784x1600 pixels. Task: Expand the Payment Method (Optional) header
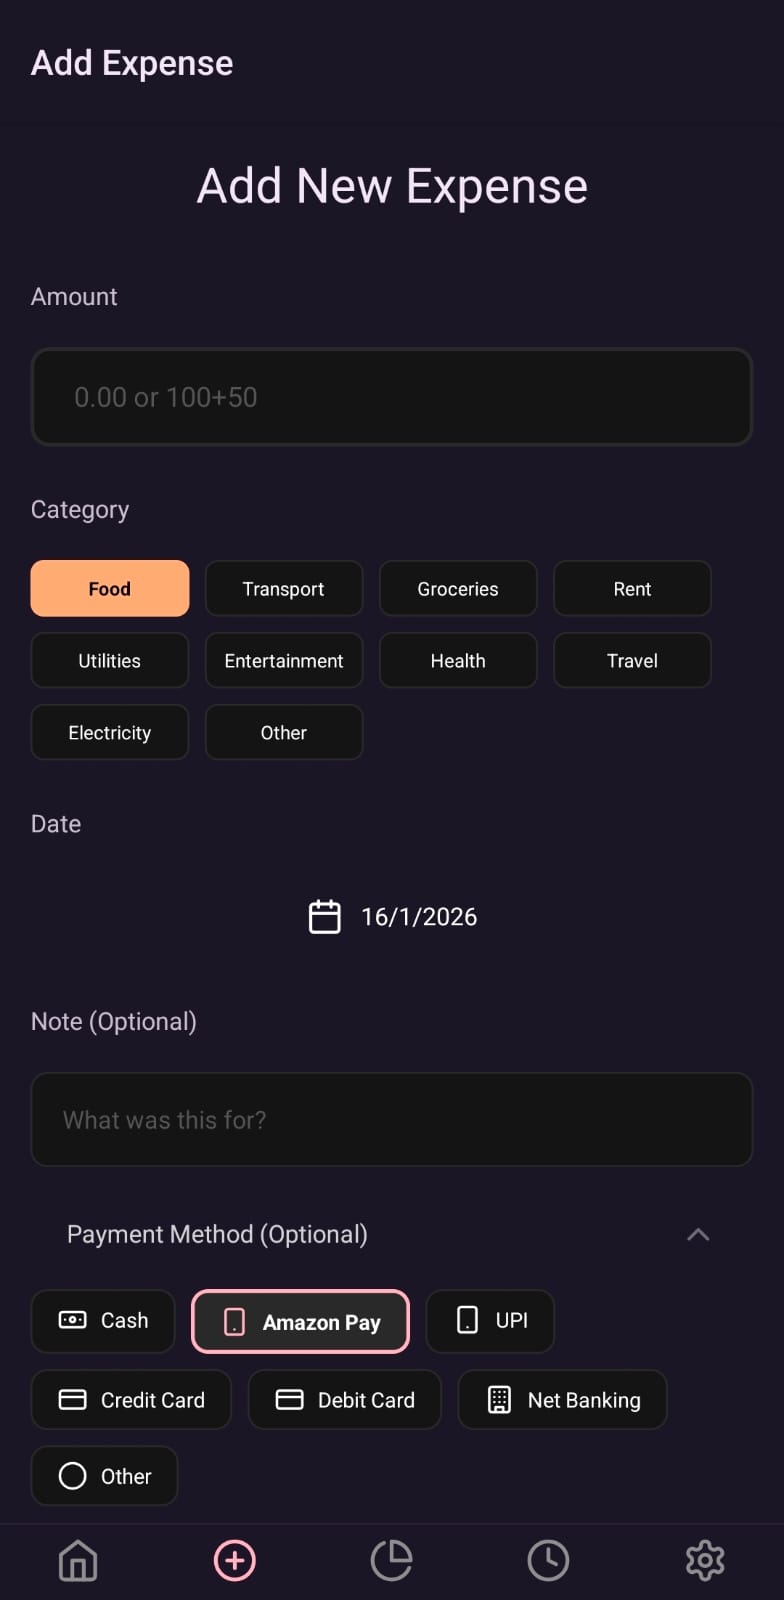(x=217, y=1235)
